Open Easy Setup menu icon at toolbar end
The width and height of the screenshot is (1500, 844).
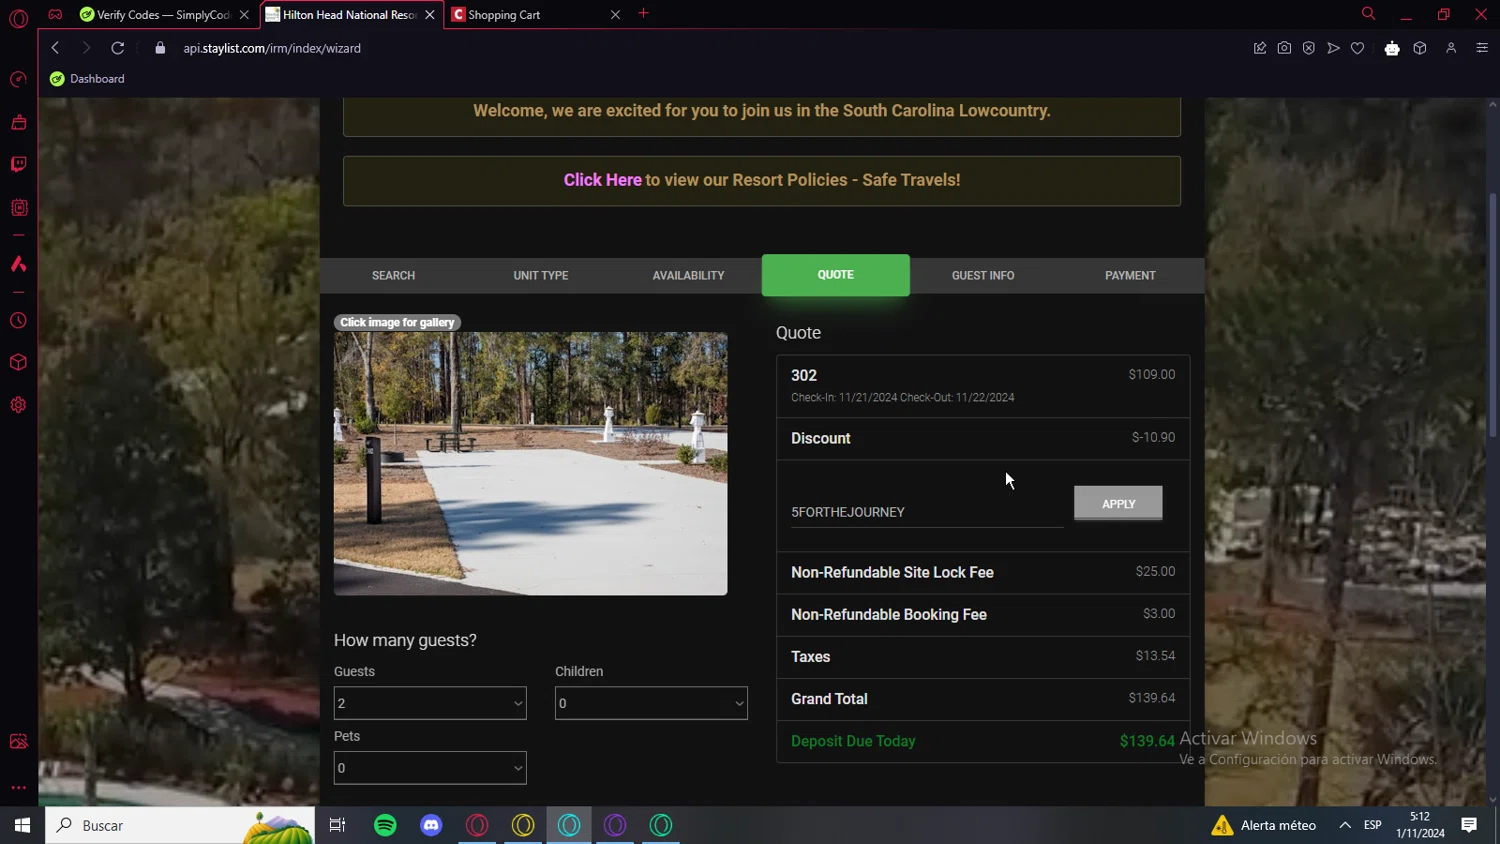pyautogui.click(x=1482, y=48)
